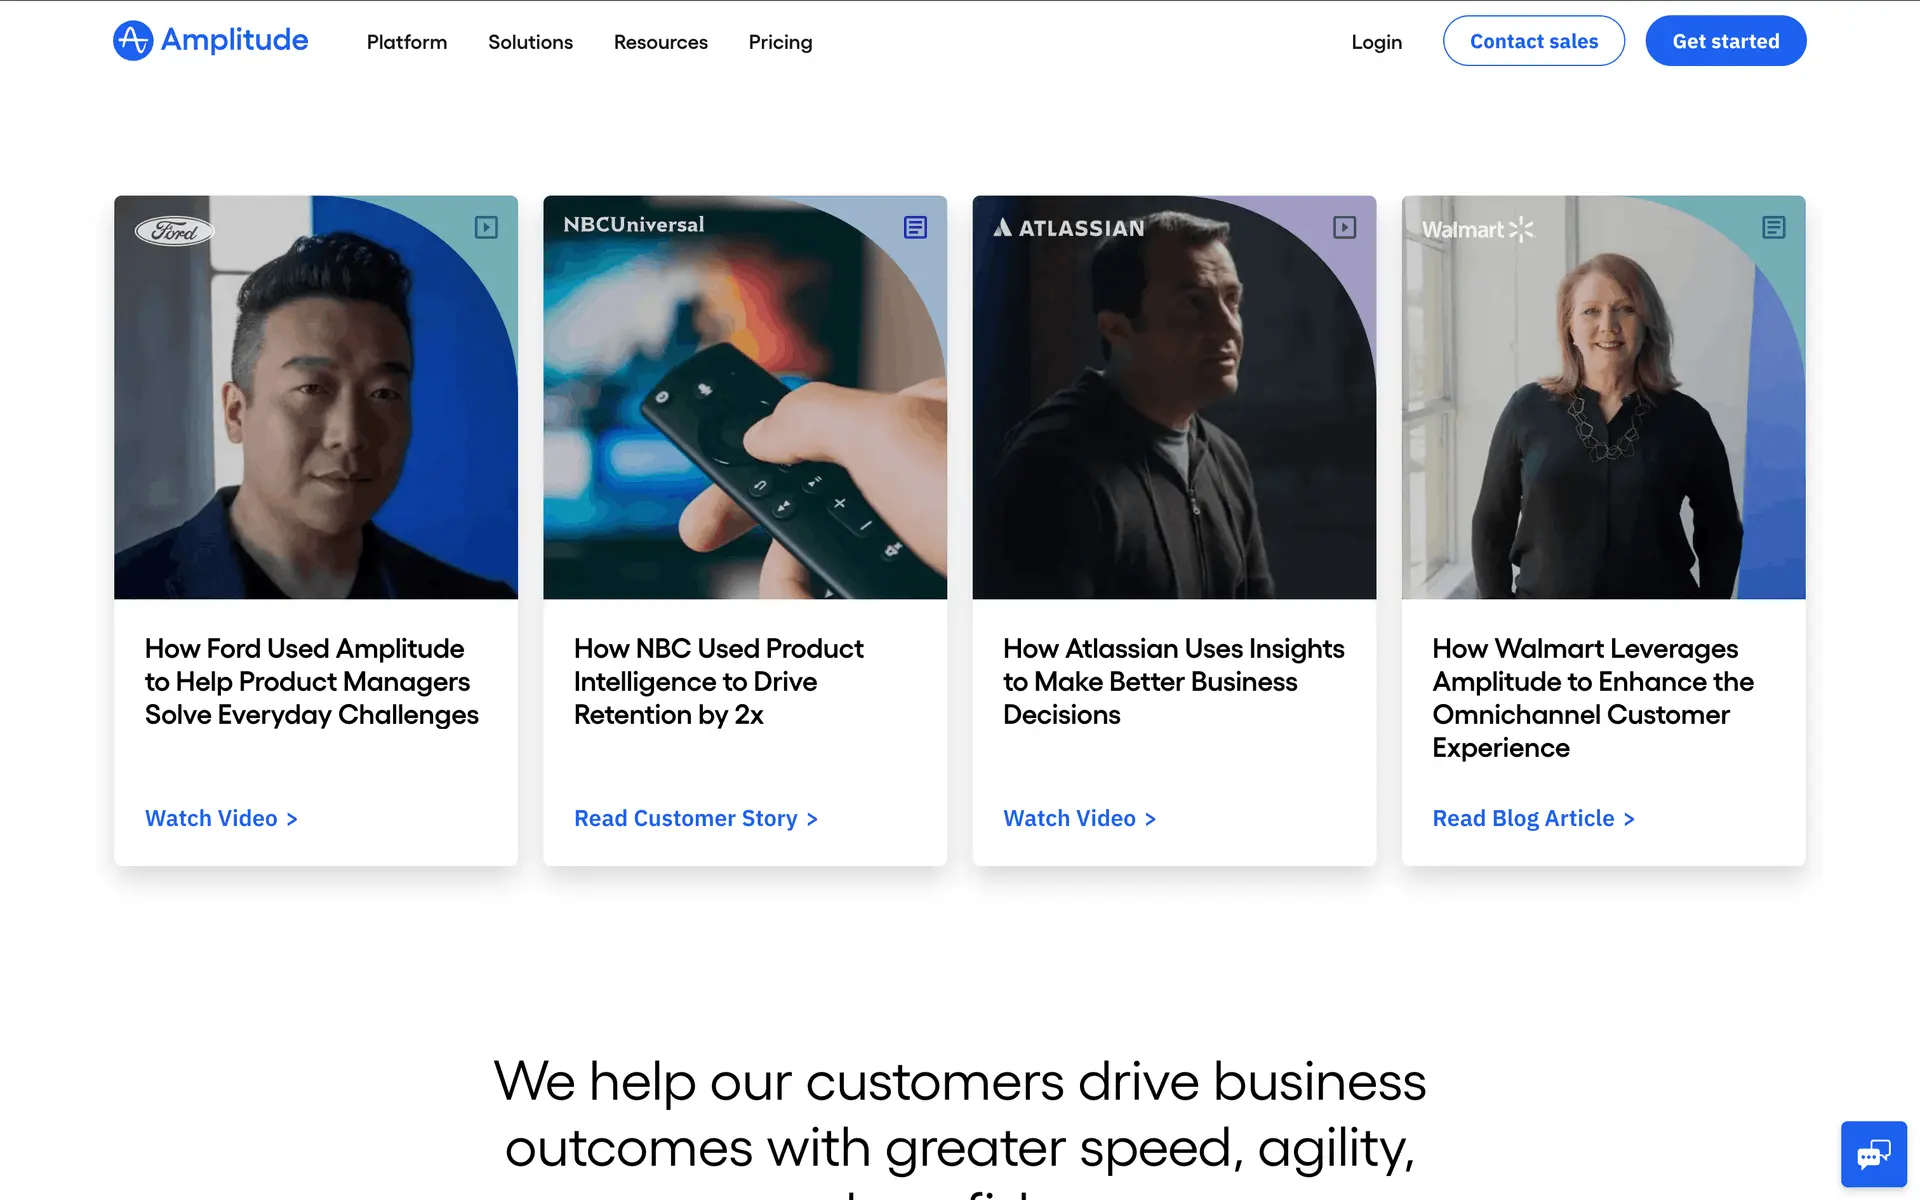1920x1200 pixels.
Task: Open the Platform menu
Action: [x=406, y=42]
